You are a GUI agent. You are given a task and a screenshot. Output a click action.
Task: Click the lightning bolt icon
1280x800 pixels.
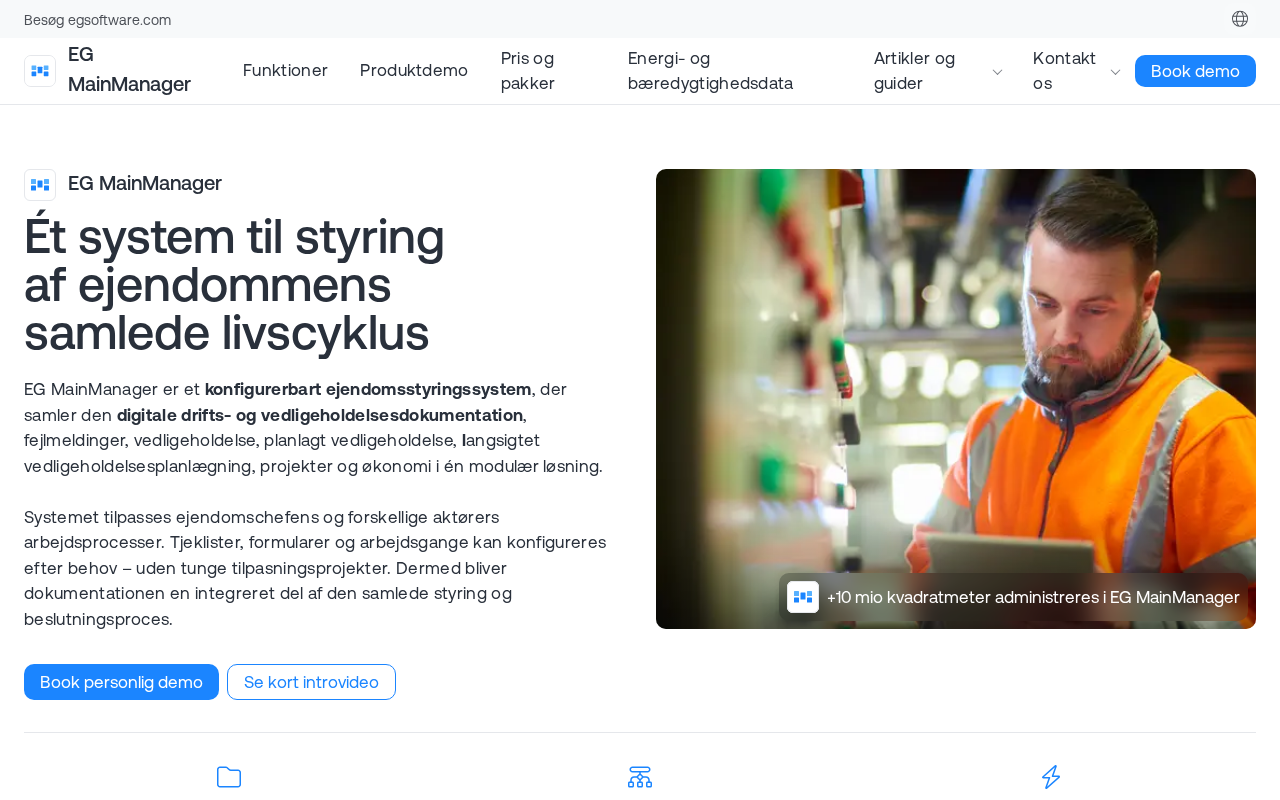tap(1051, 777)
